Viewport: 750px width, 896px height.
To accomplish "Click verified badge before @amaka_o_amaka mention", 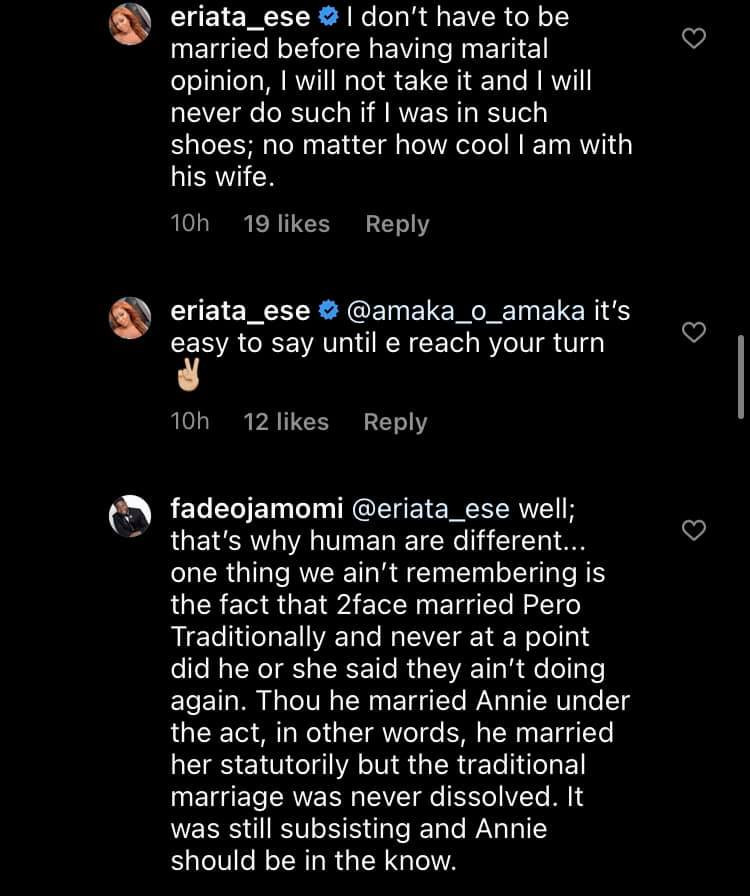I will click(329, 311).
